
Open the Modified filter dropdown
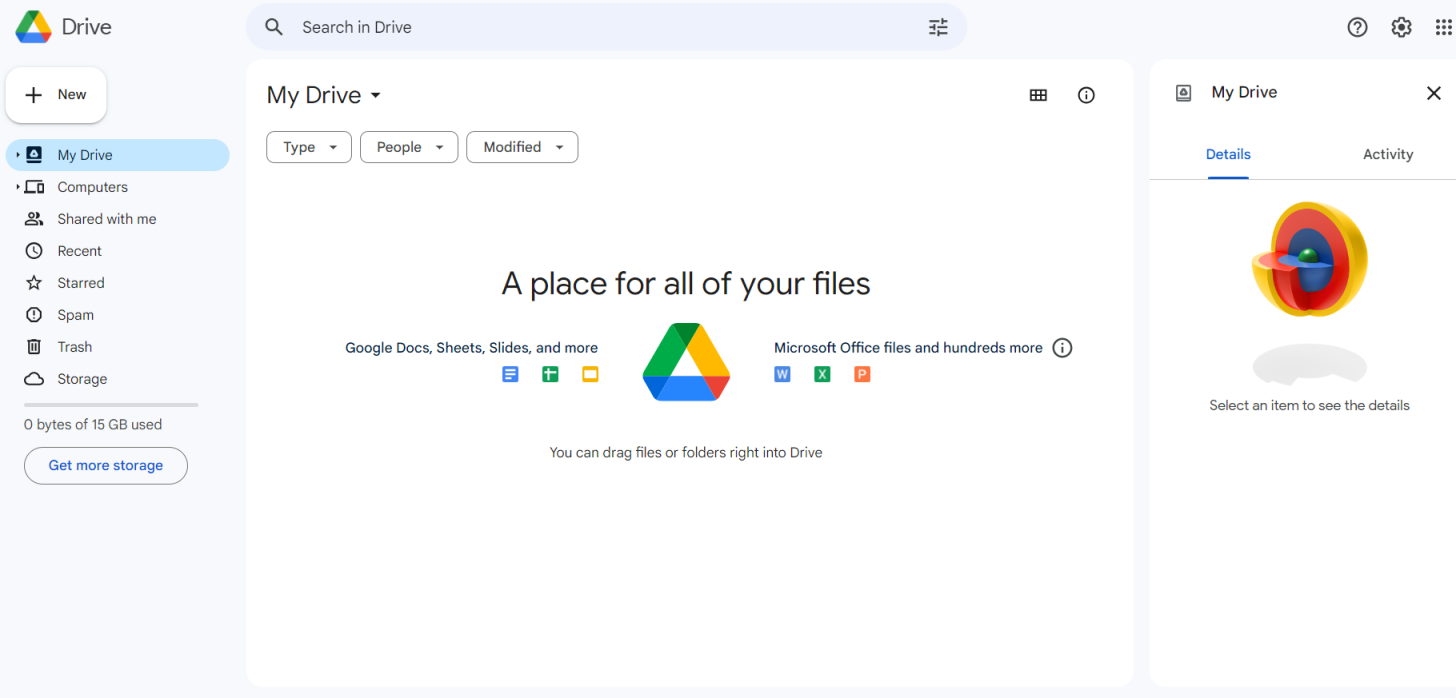coord(522,147)
